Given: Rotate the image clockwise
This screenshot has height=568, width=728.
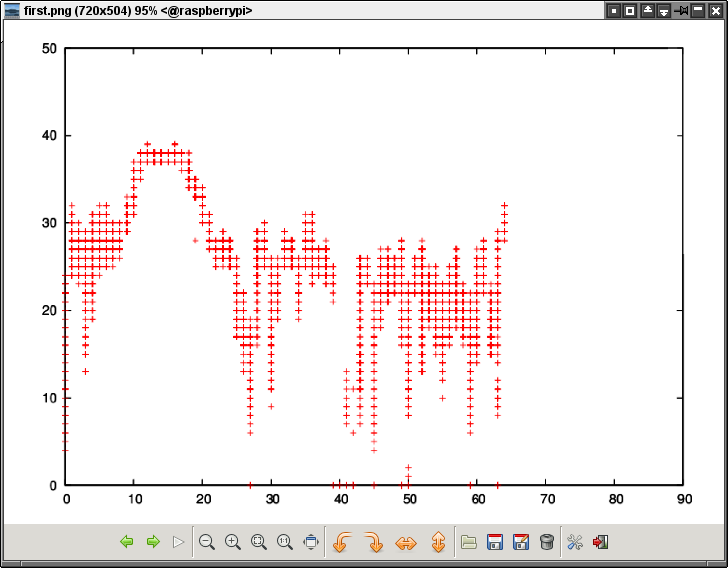Looking at the screenshot, I should (x=373, y=542).
